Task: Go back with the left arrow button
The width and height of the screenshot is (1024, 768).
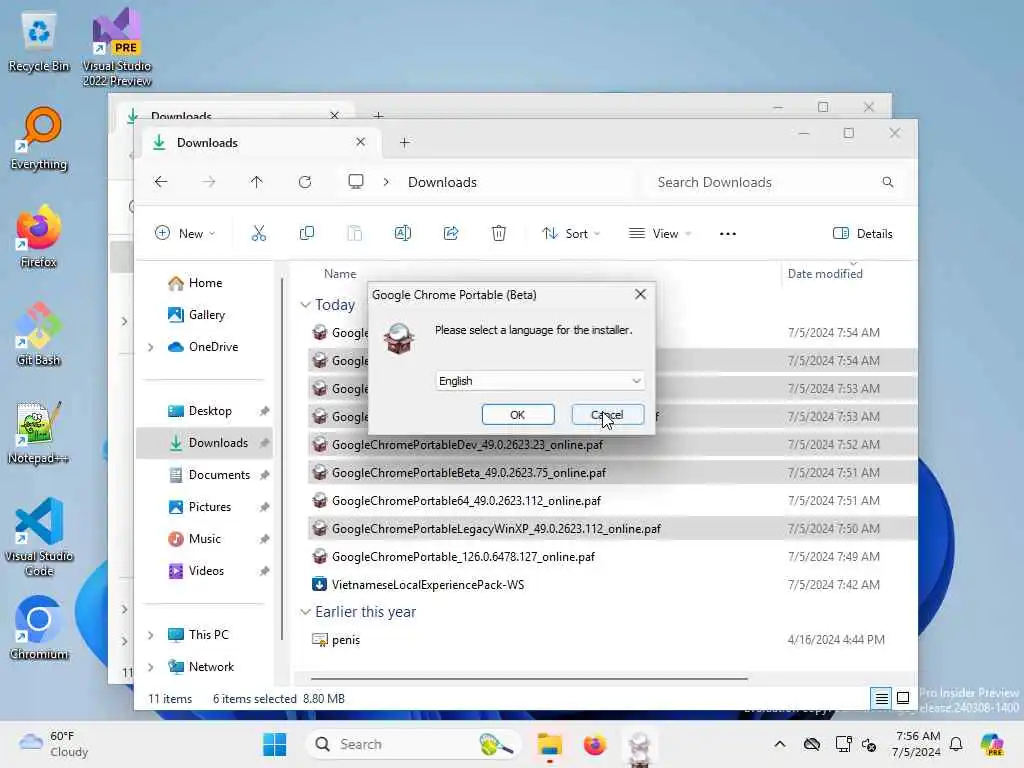Action: [161, 182]
